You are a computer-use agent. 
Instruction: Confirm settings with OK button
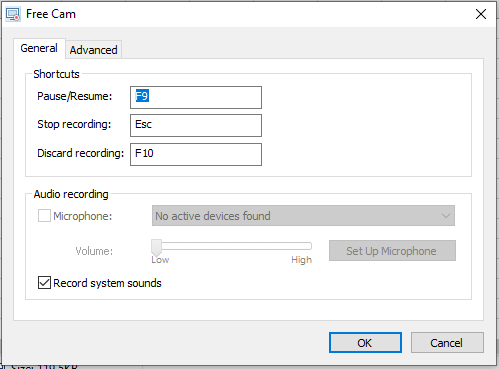[x=365, y=342]
